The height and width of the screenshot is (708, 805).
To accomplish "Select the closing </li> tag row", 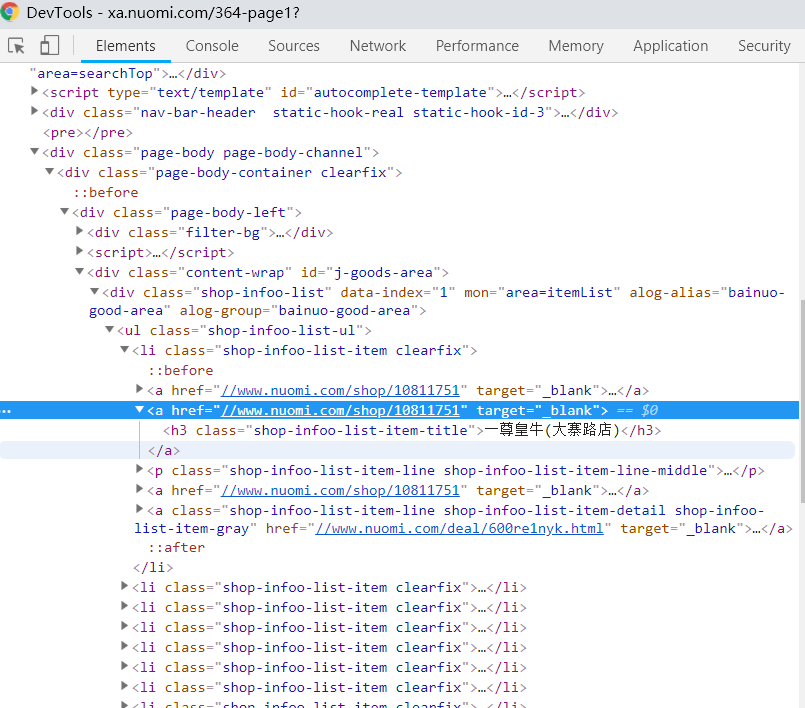I will coord(153,567).
